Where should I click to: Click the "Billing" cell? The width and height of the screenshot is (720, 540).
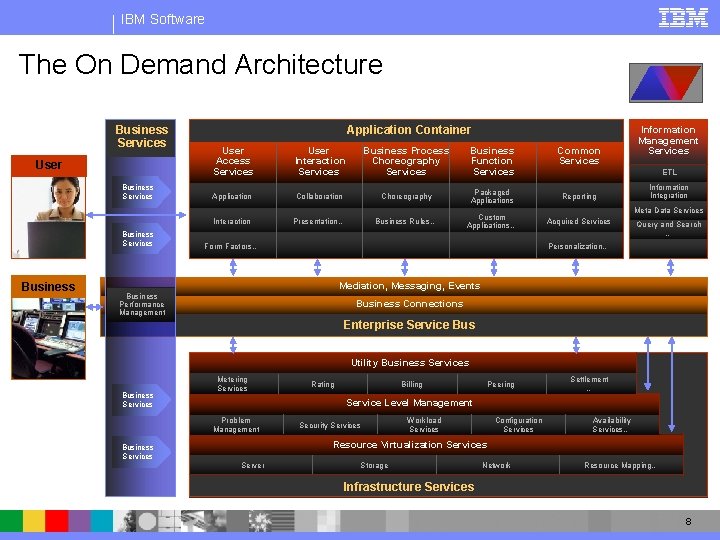[412, 383]
